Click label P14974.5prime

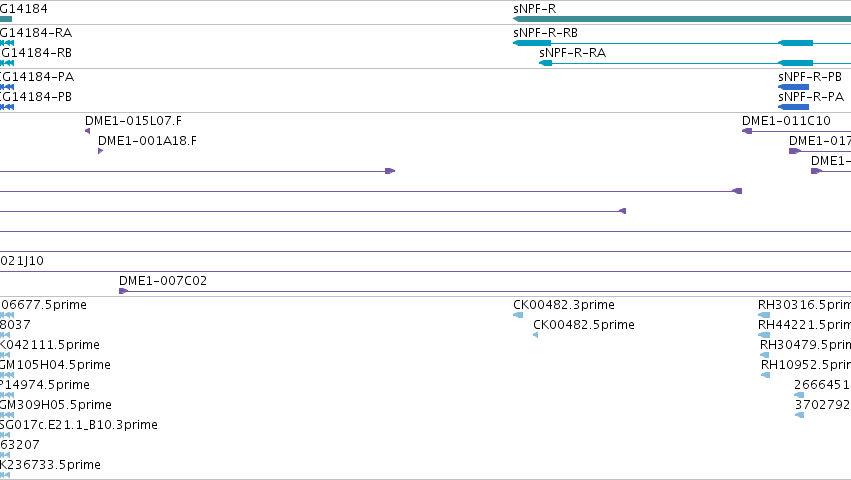(45, 385)
